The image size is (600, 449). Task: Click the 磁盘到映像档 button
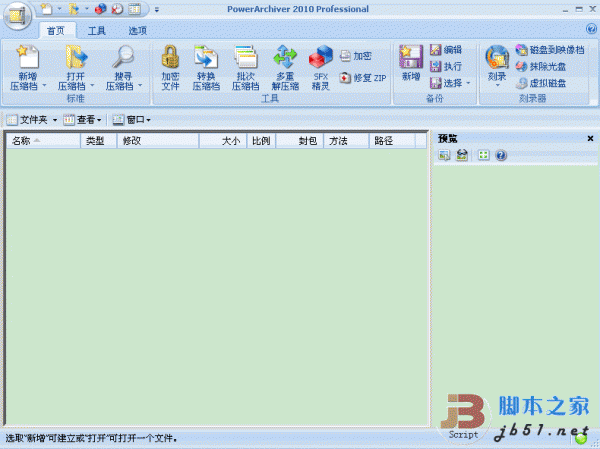click(550, 50)
